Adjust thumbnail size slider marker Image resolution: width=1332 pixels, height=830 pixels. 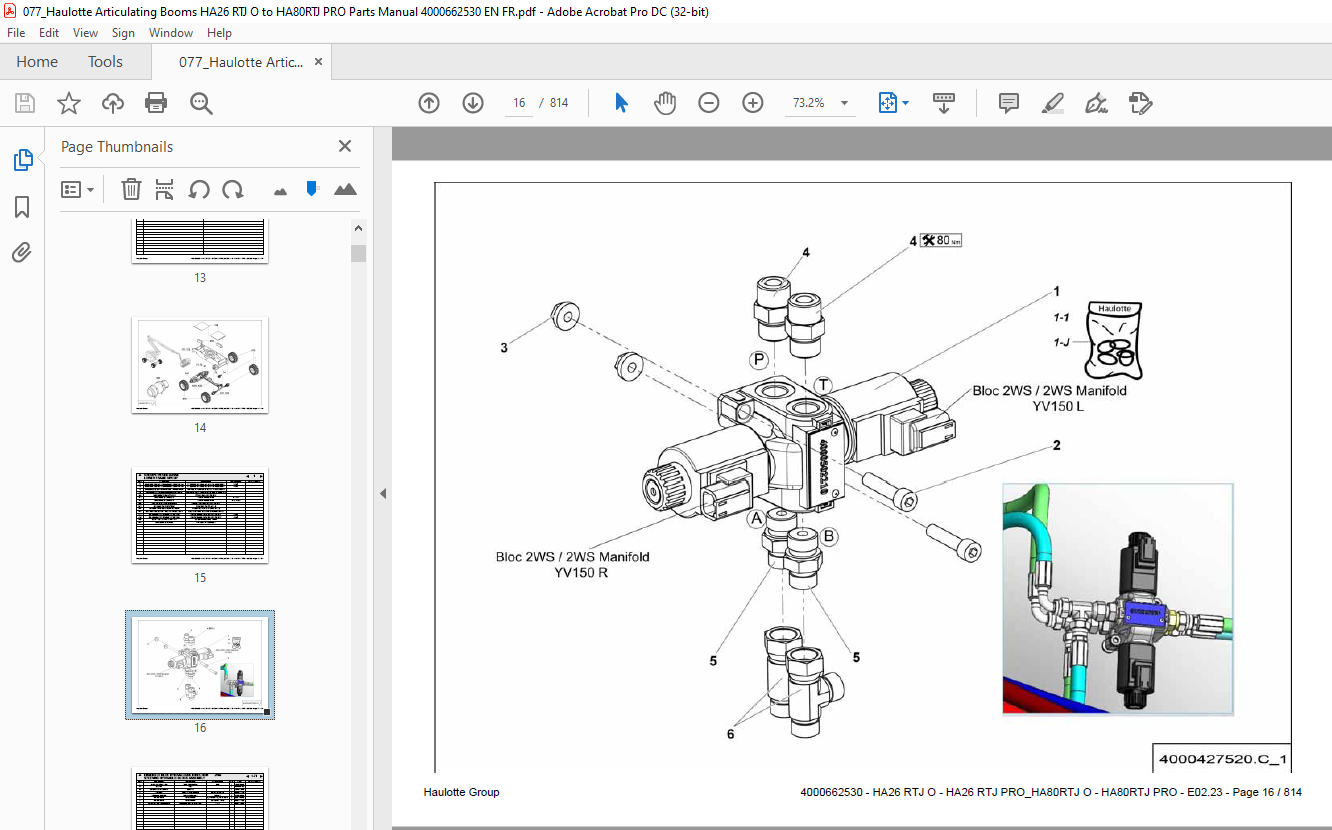(x=312, y=188)
